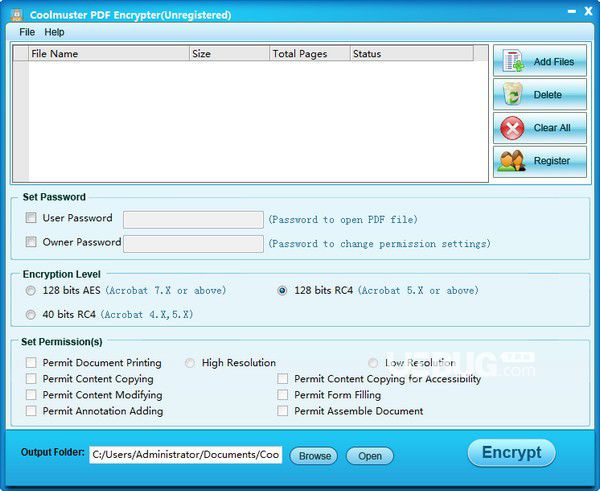Click the Encrypt button
The height and width of the screenshot is (491, 600).
512,453
